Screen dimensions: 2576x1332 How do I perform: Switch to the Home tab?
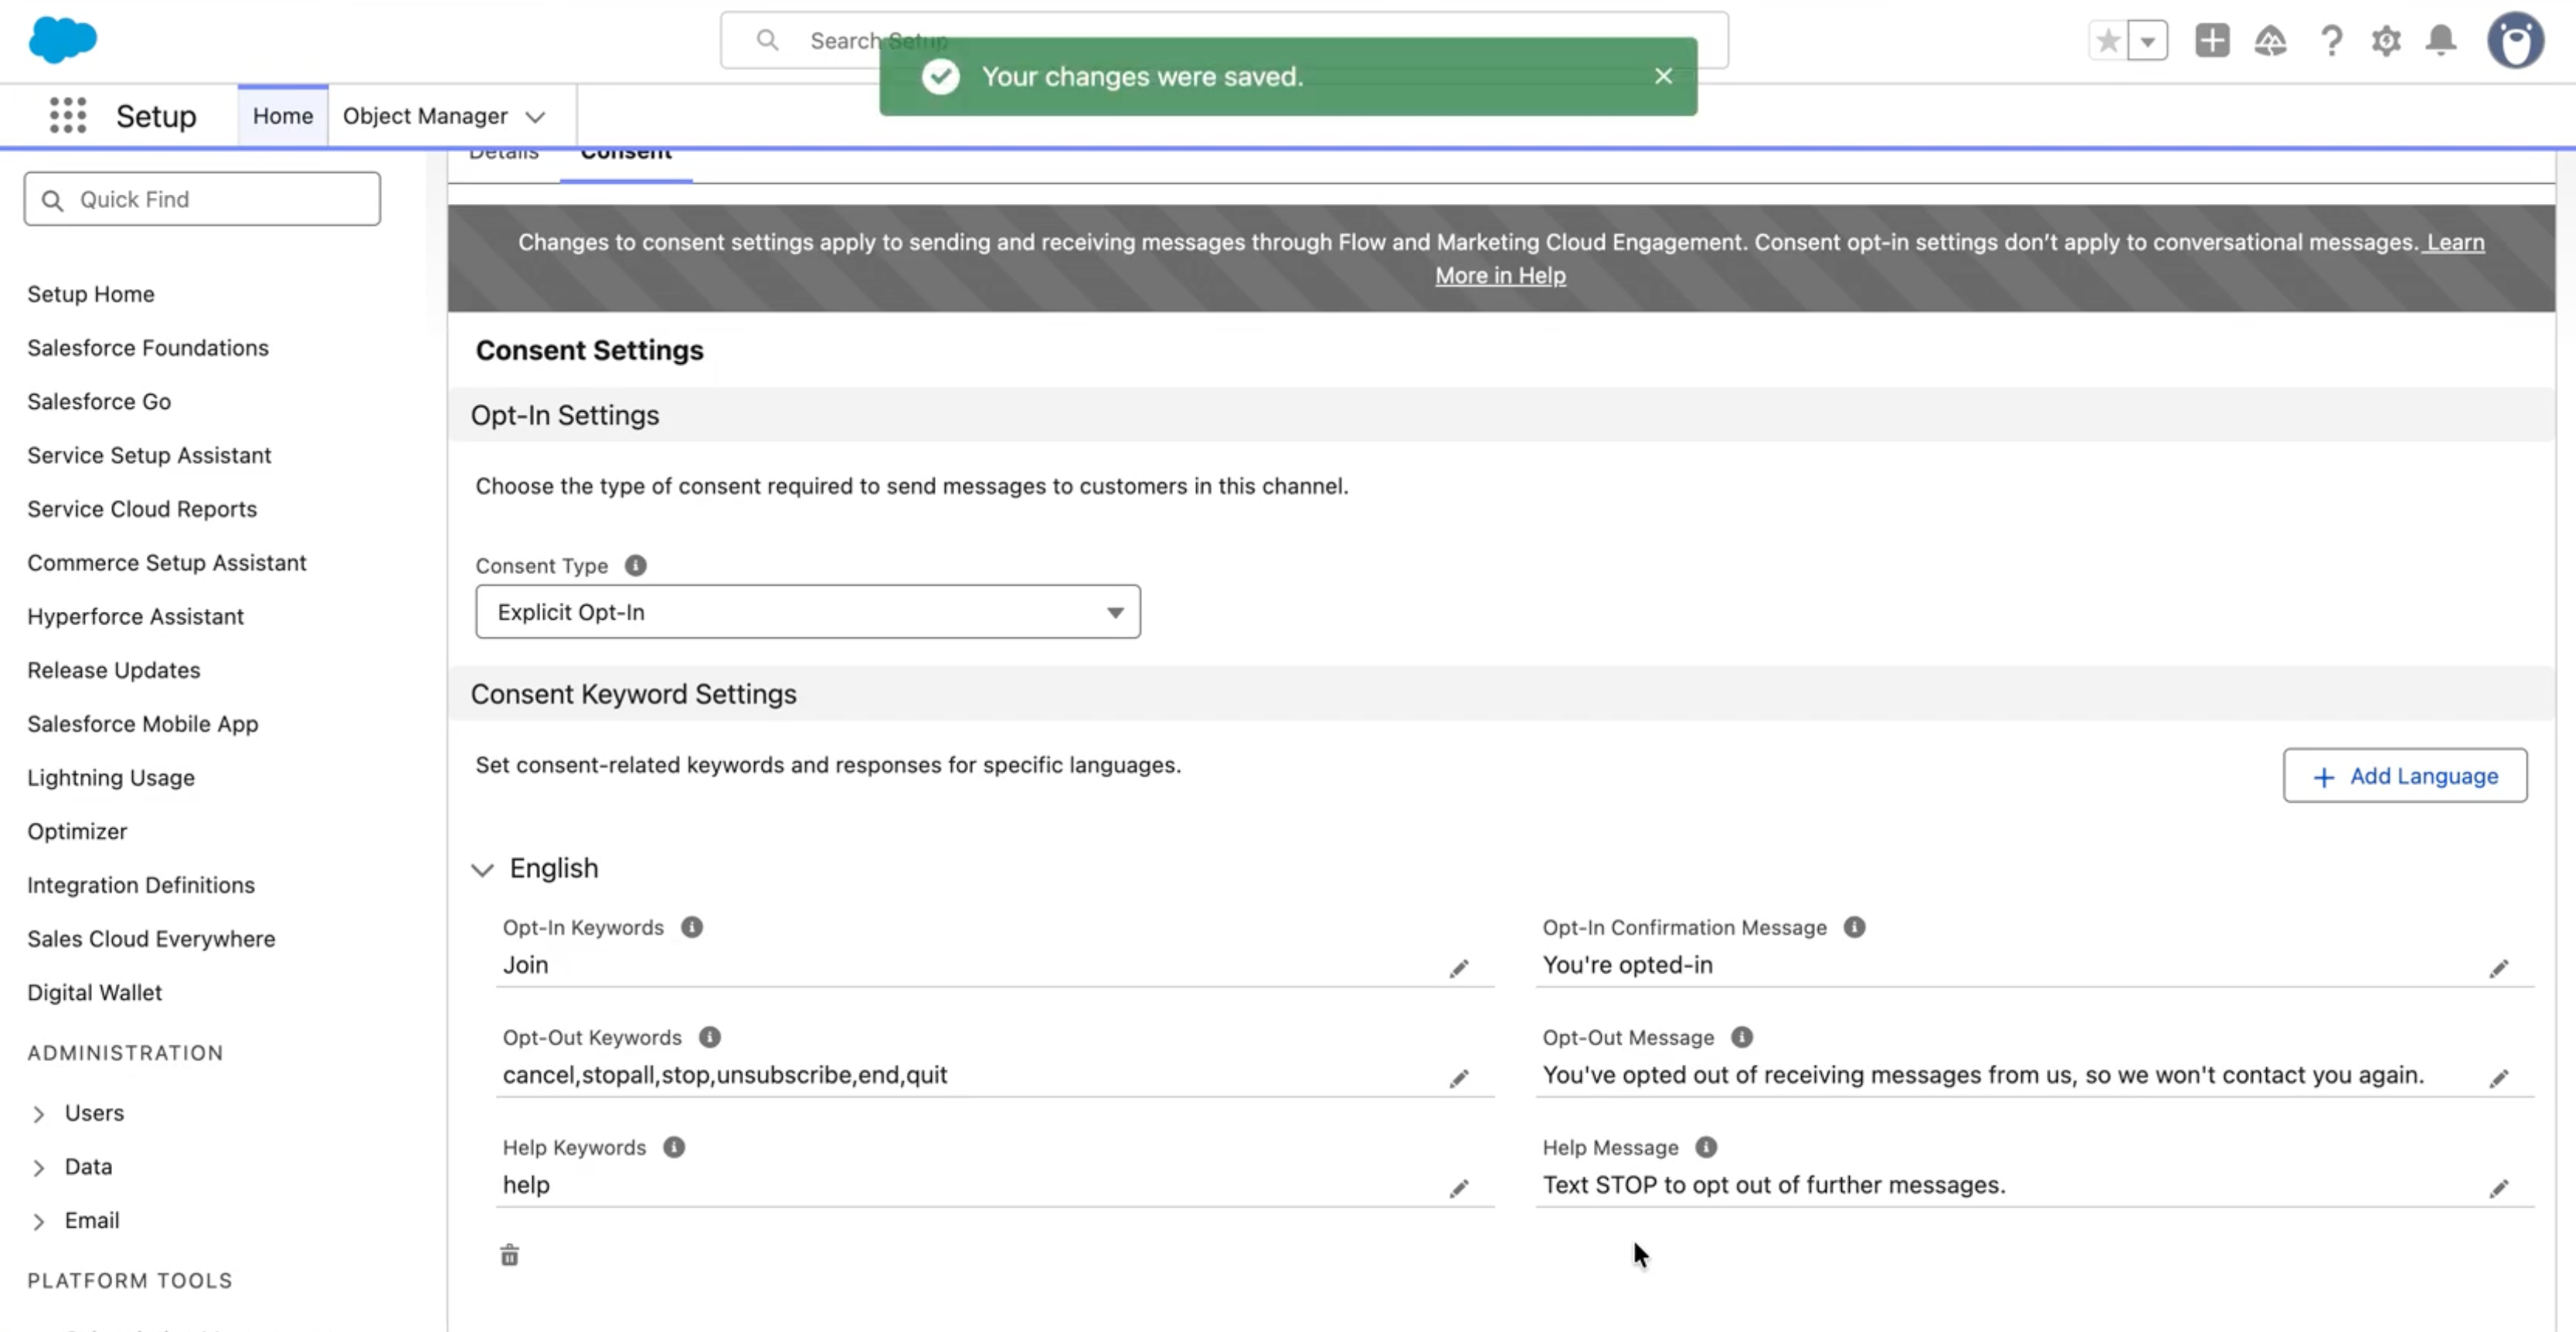click(283, 116)
